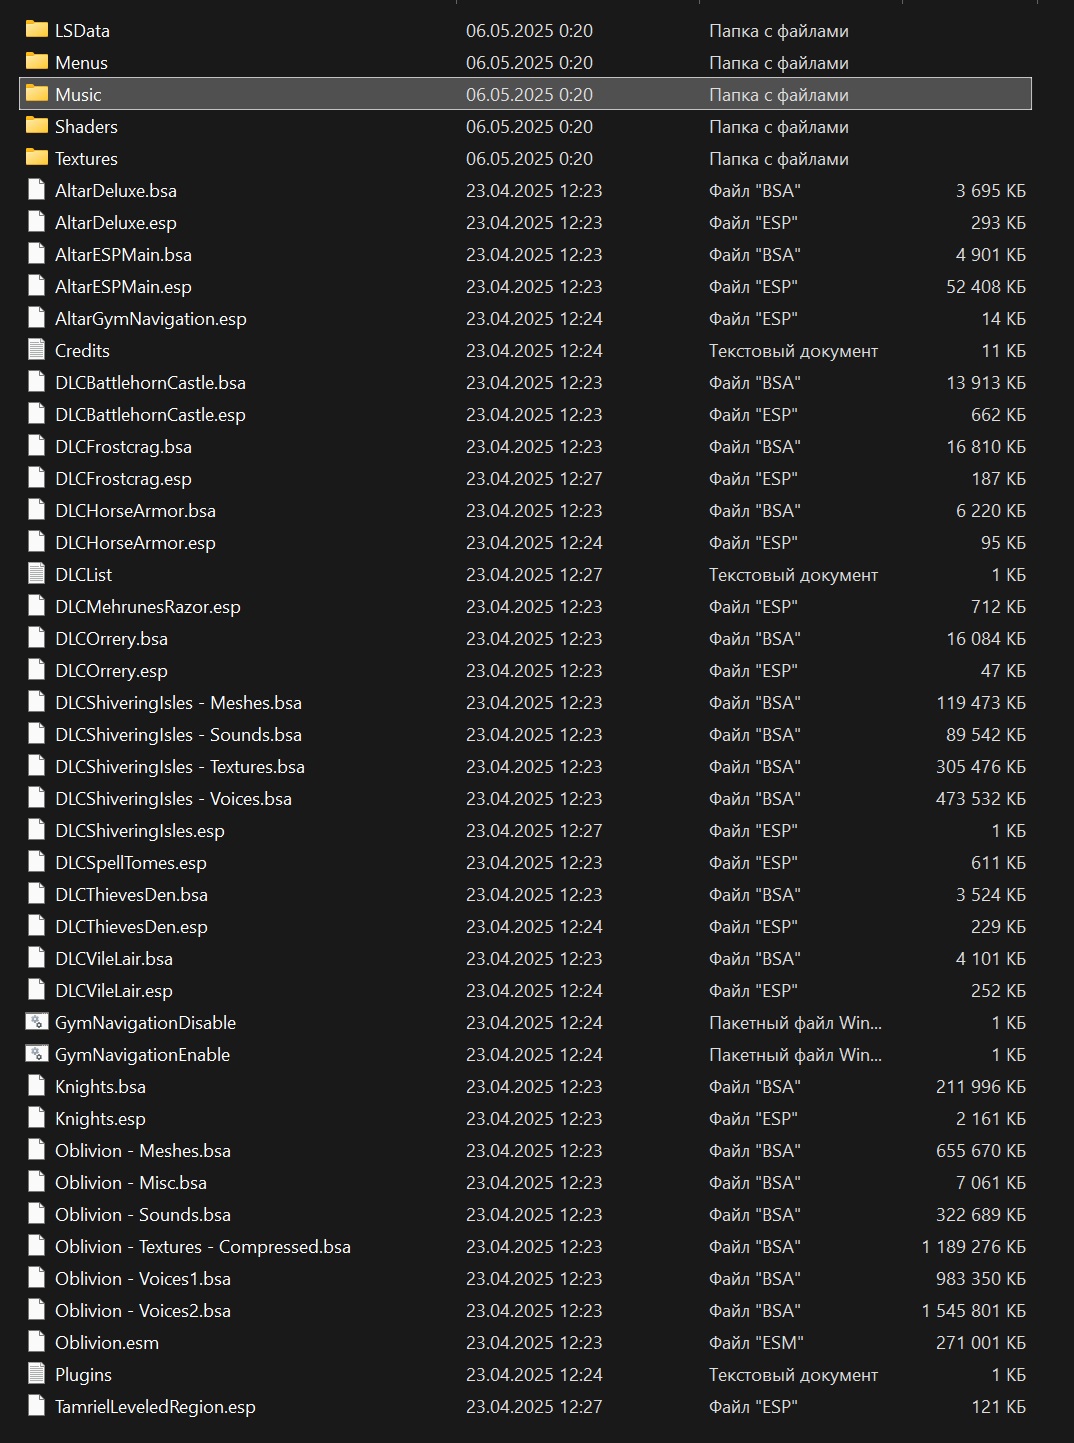
Task: Click the GymNavigationEnable batch file icon
Action: coord(37,1054)
